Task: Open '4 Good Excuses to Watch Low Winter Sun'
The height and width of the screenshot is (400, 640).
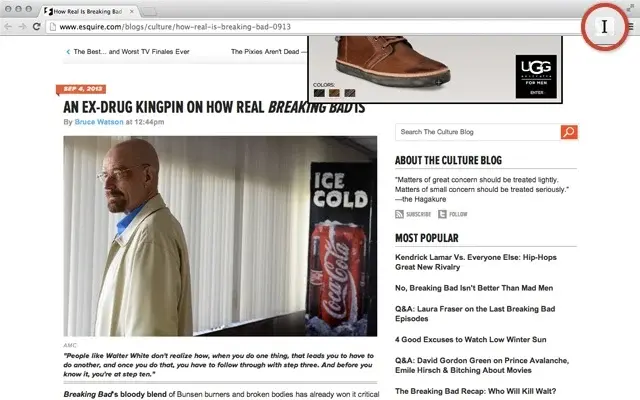Action: 470,340
